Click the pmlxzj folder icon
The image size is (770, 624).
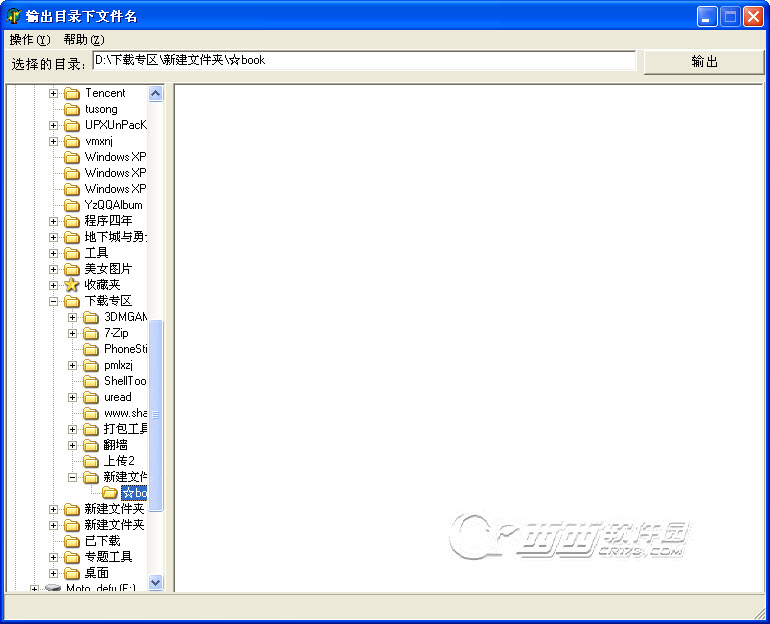tap(91, 365)
